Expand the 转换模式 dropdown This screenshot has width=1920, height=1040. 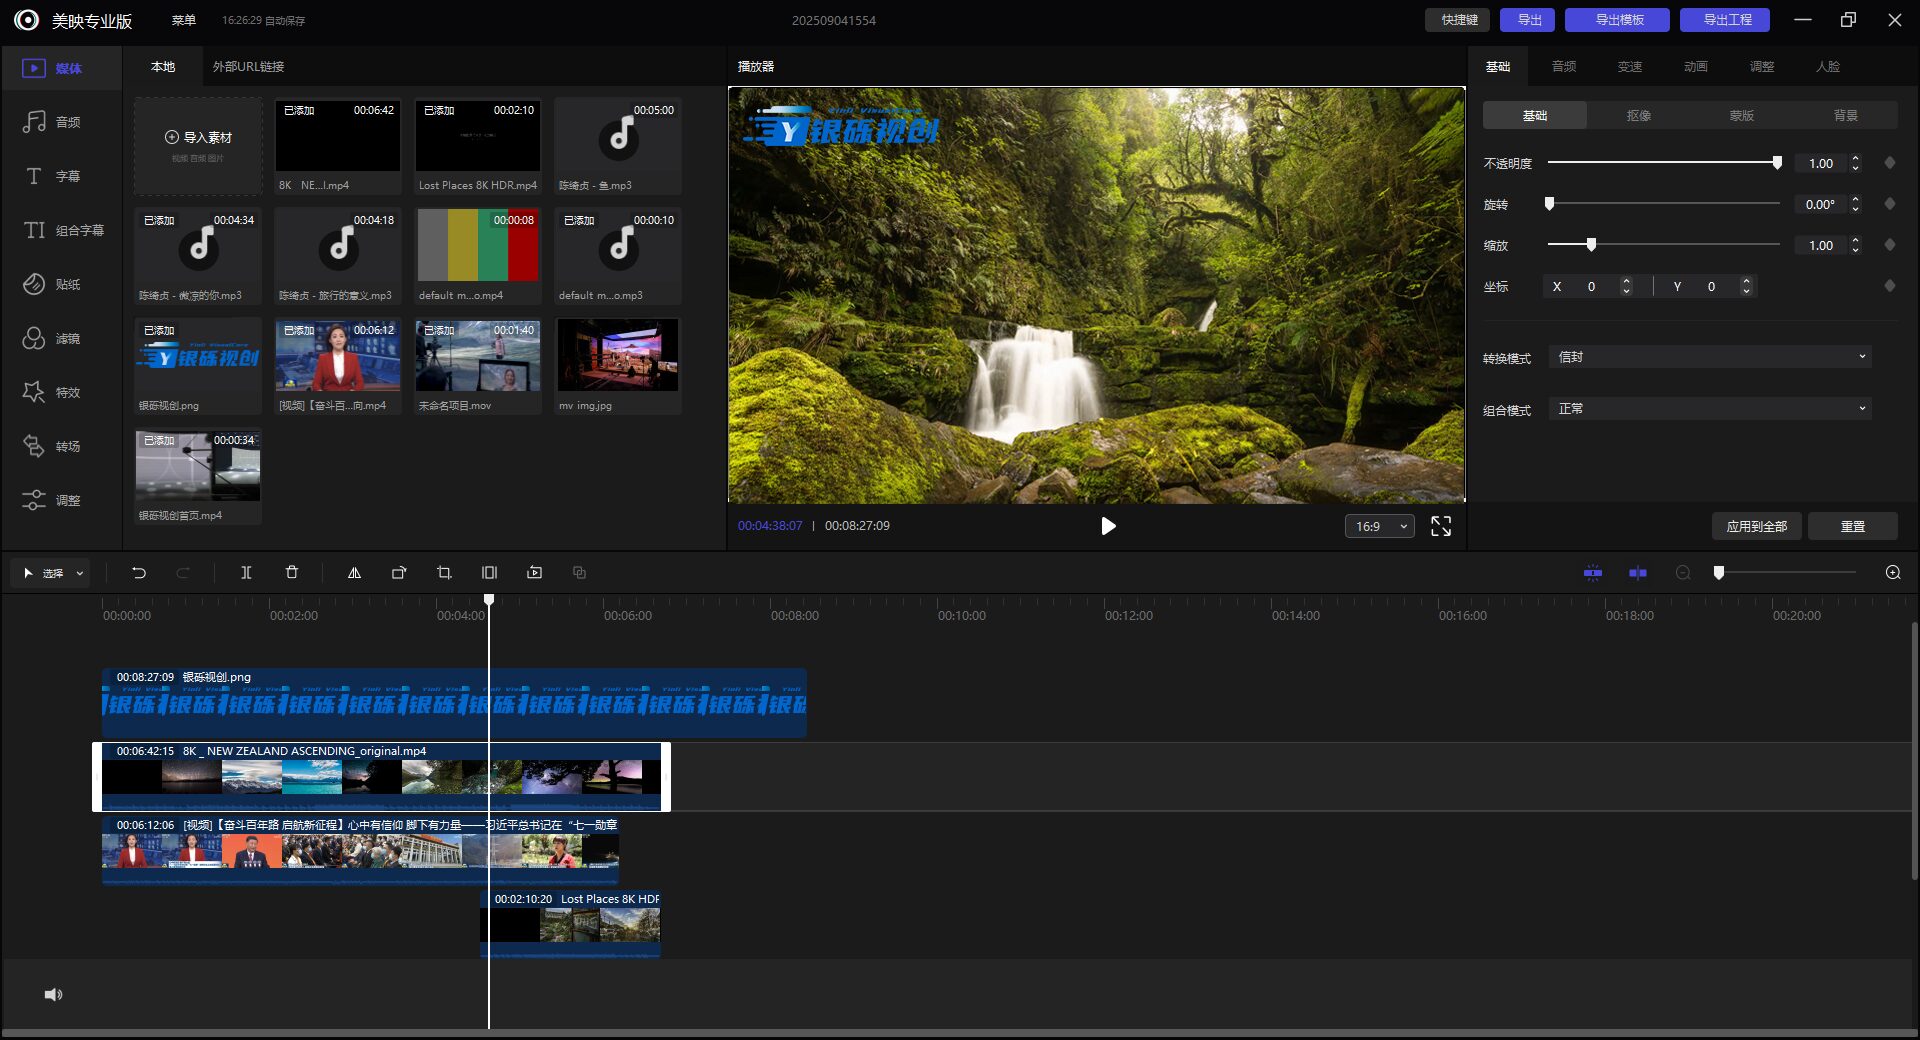coord(1709,357)
